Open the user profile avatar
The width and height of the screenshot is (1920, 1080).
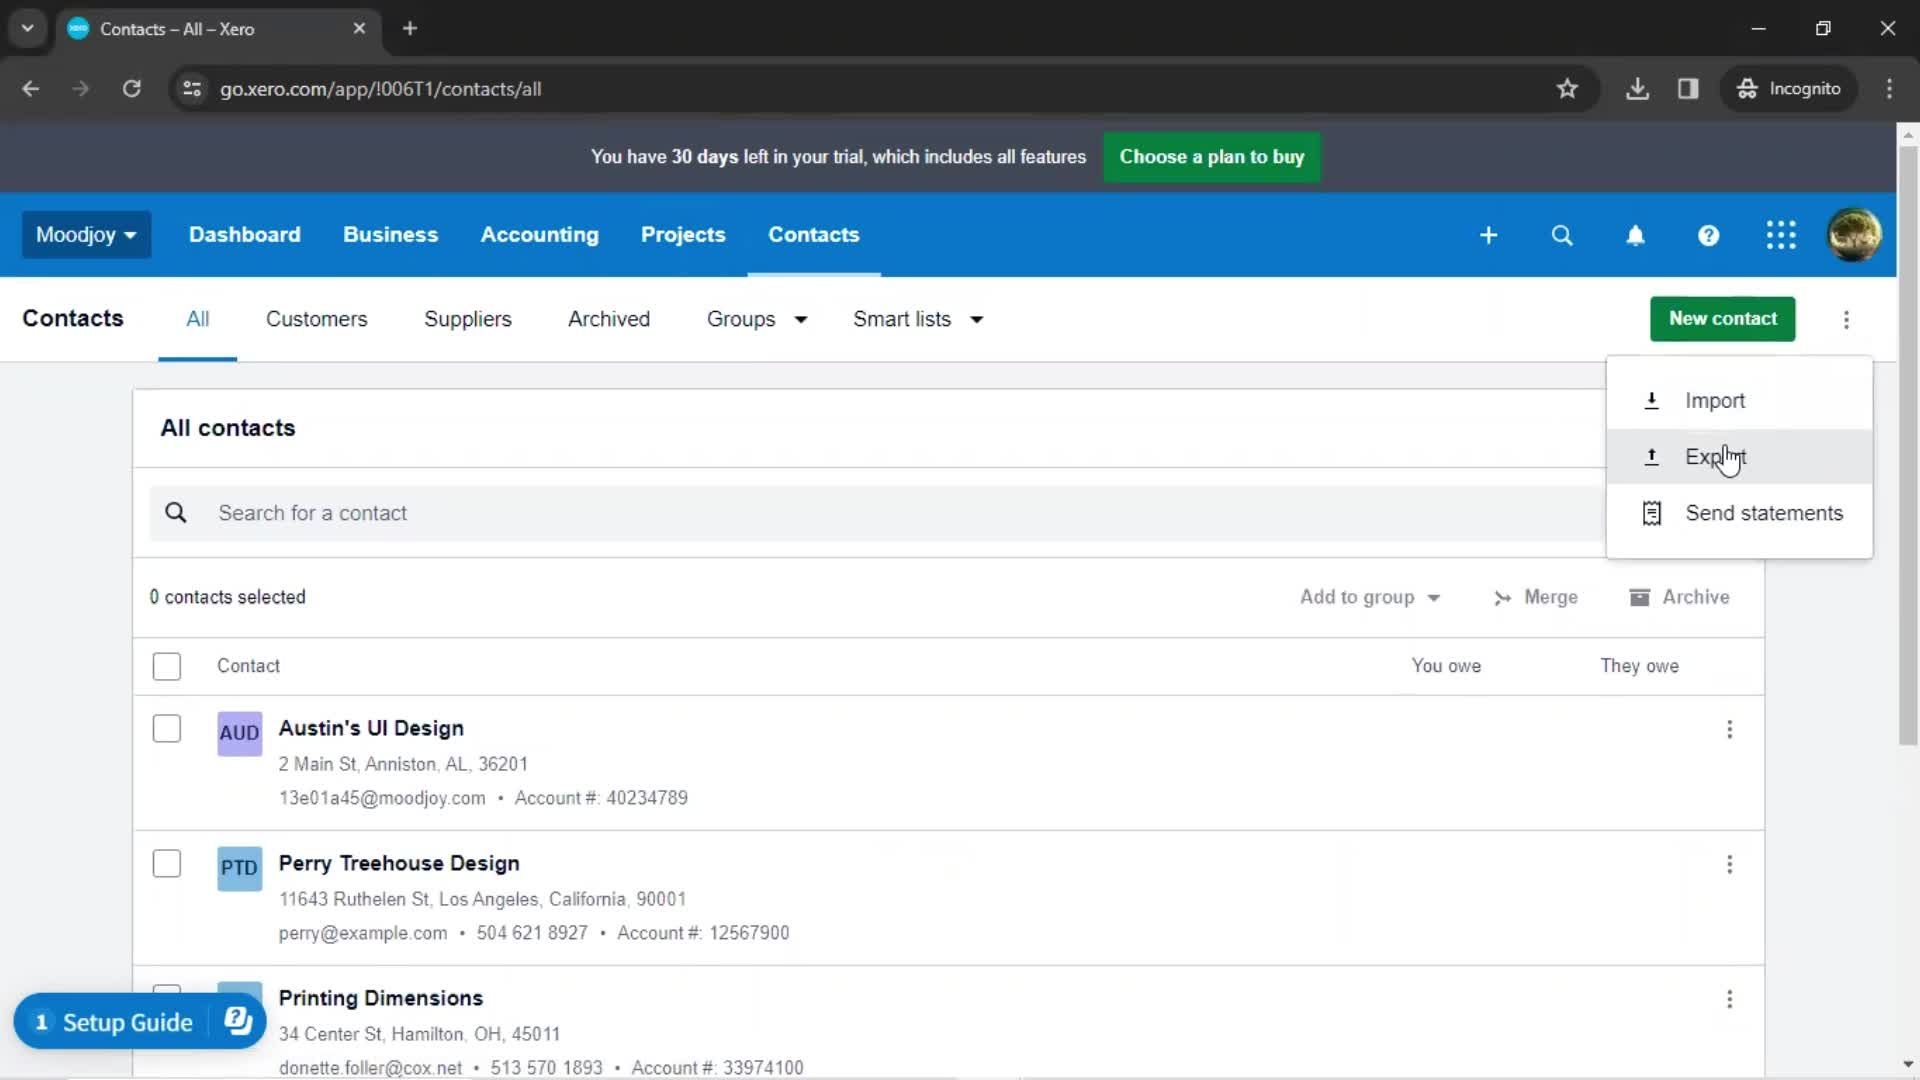(x=1854, y=235)
